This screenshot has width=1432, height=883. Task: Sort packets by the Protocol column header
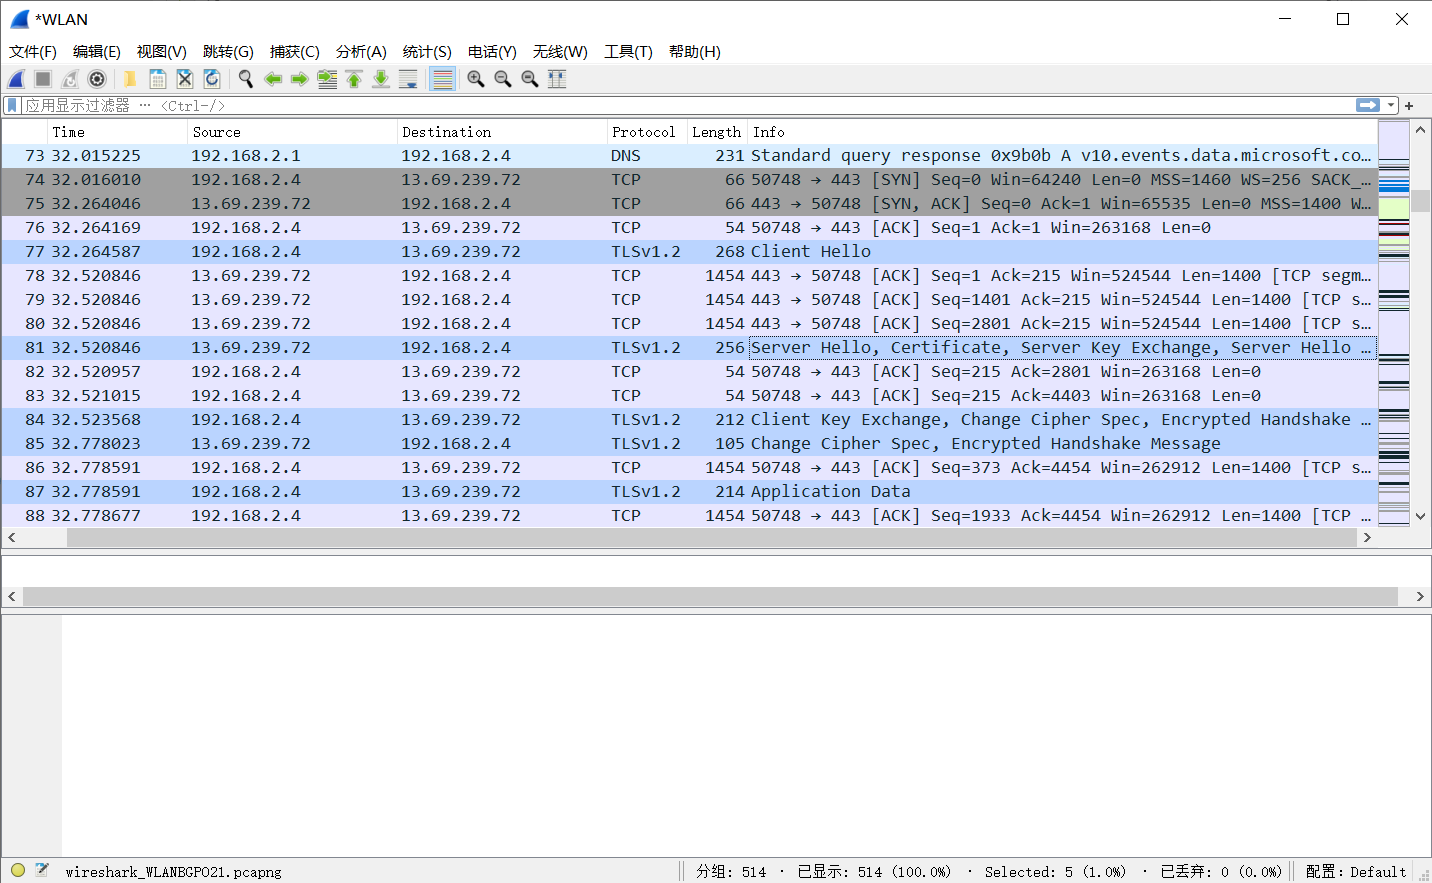point(647,132)
